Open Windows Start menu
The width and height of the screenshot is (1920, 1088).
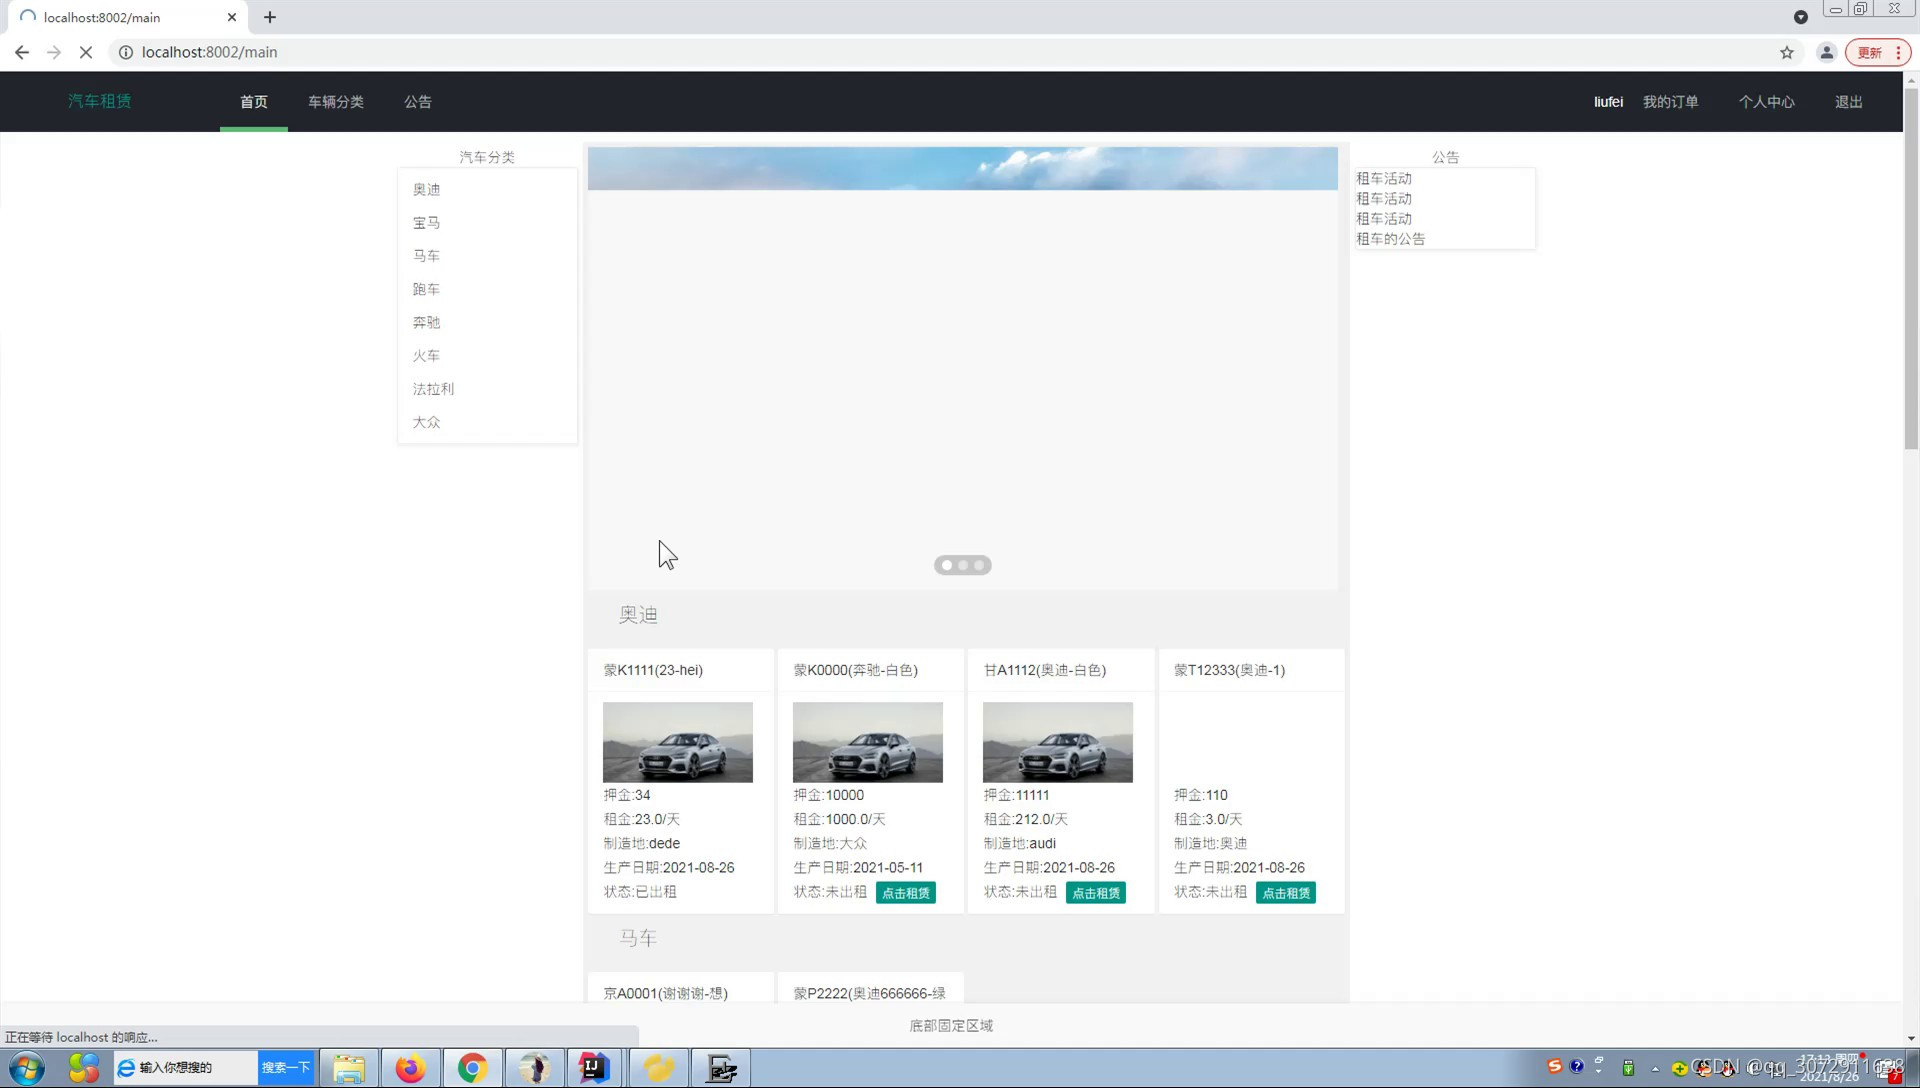(x=27, y=1068)
